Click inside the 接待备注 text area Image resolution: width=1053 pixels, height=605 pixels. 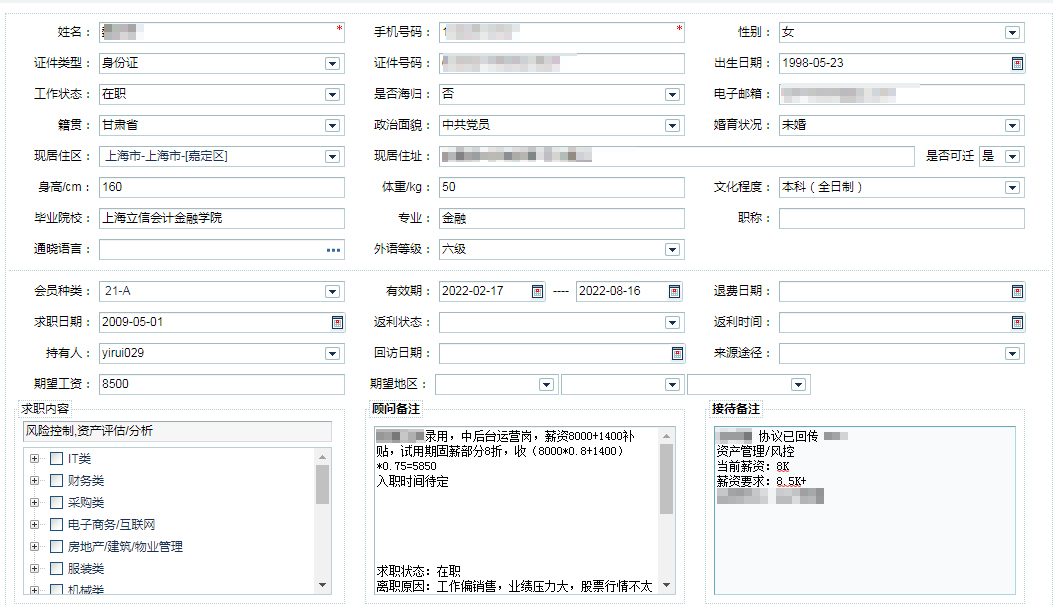[x=864, y=510]
